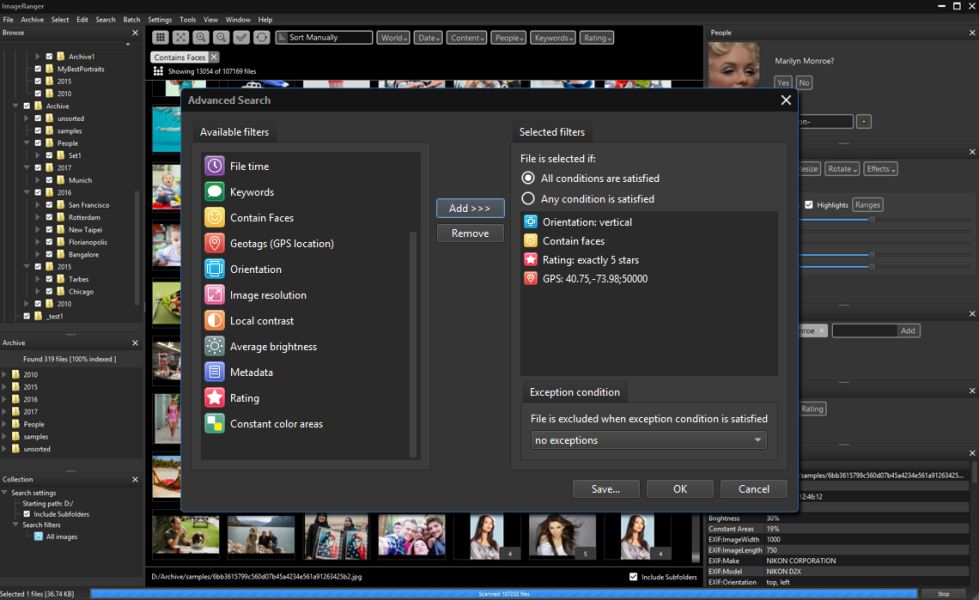Expand the 2016 folder in Archive panel
The width and height of the screenshot is (979, 600).
point(5,399)
